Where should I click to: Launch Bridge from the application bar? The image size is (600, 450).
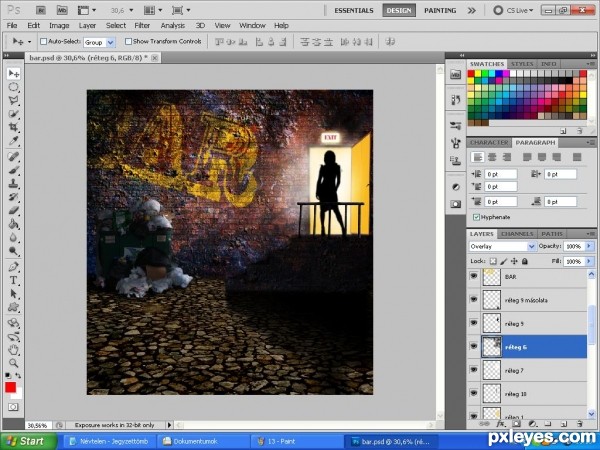coord(41,10)
